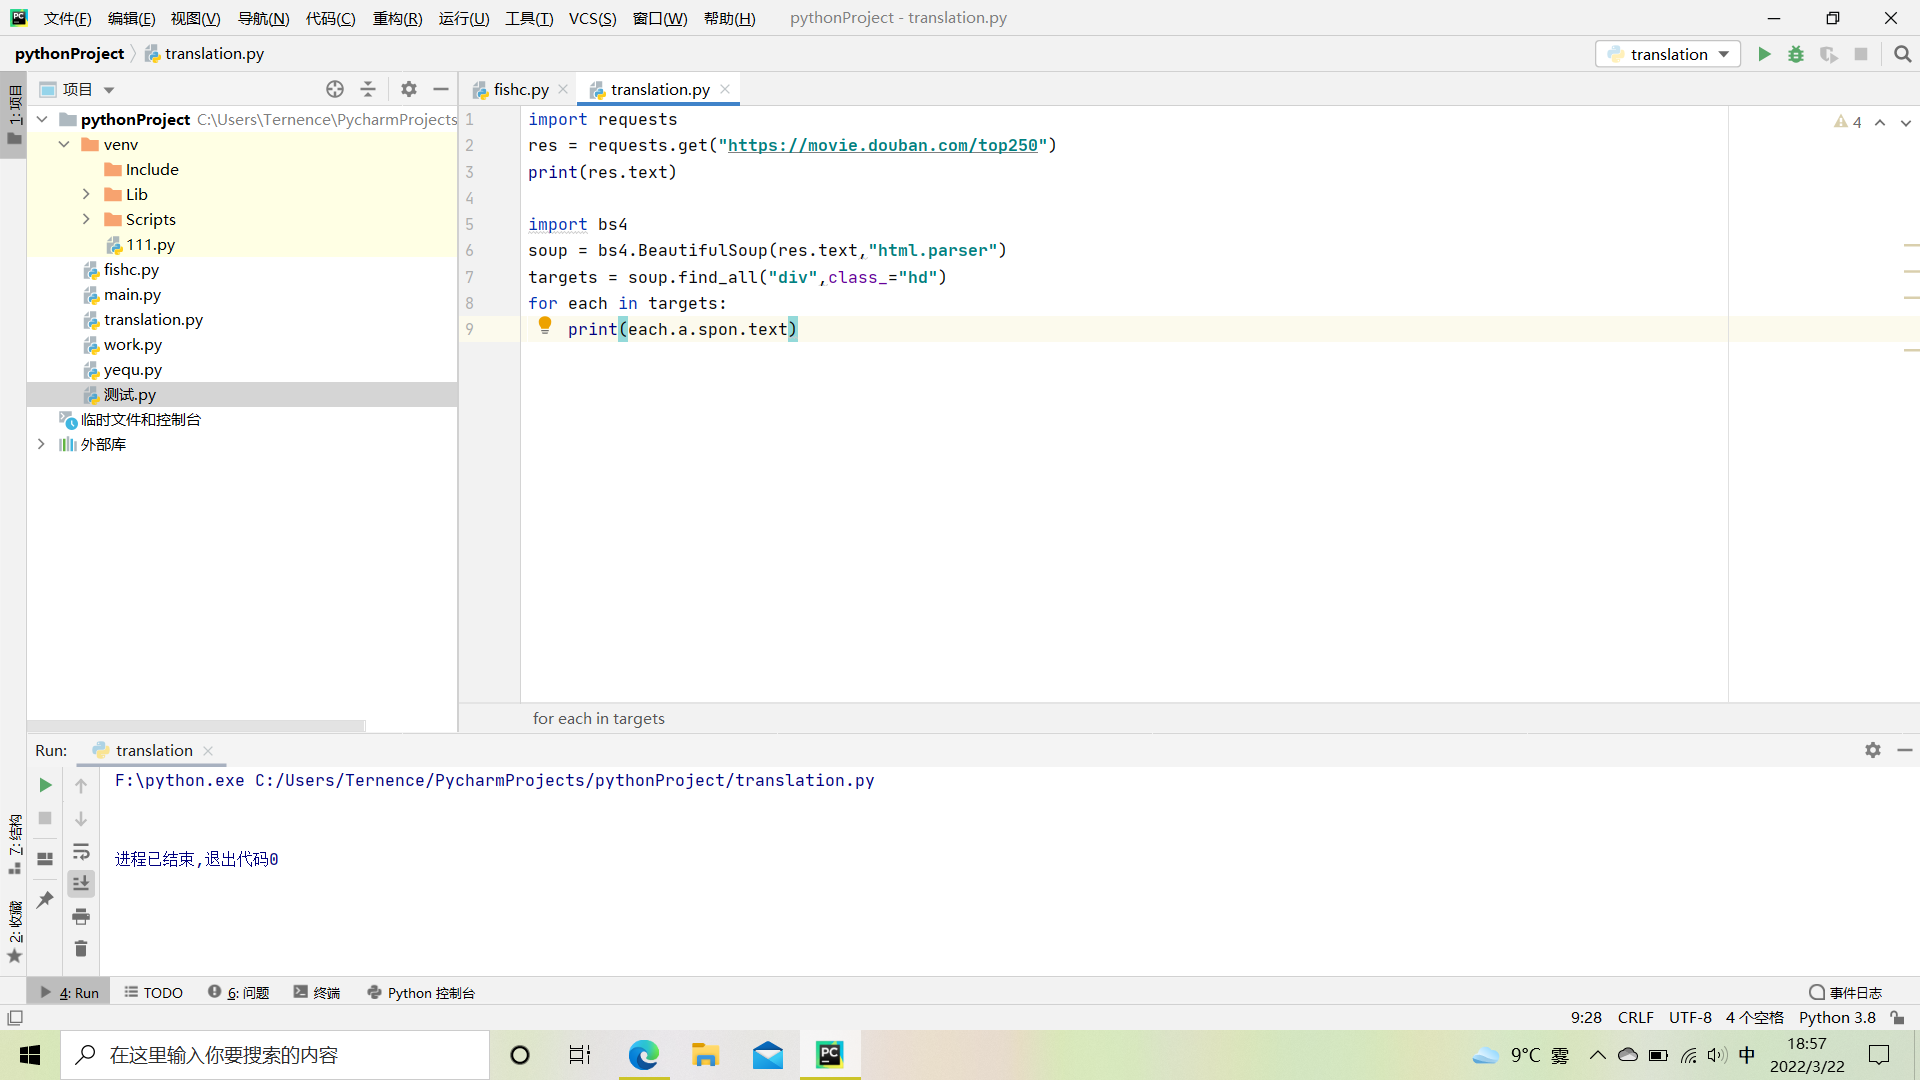Locate current file in project tree
Viewport: 1920px width, 1080px height.
pos(335,89)
